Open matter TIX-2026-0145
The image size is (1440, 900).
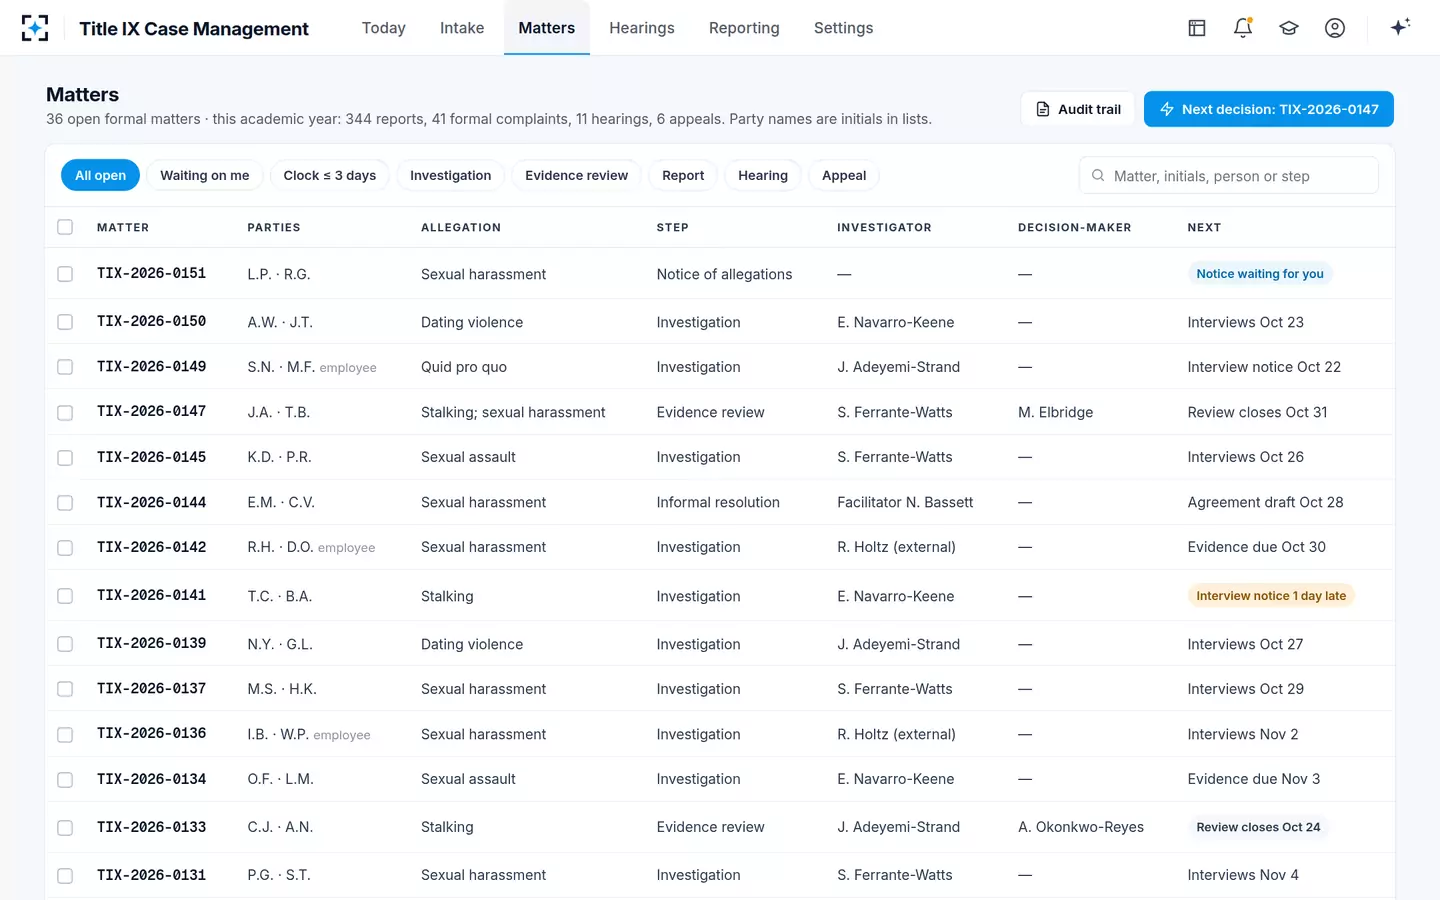click(x=152, y=457)
